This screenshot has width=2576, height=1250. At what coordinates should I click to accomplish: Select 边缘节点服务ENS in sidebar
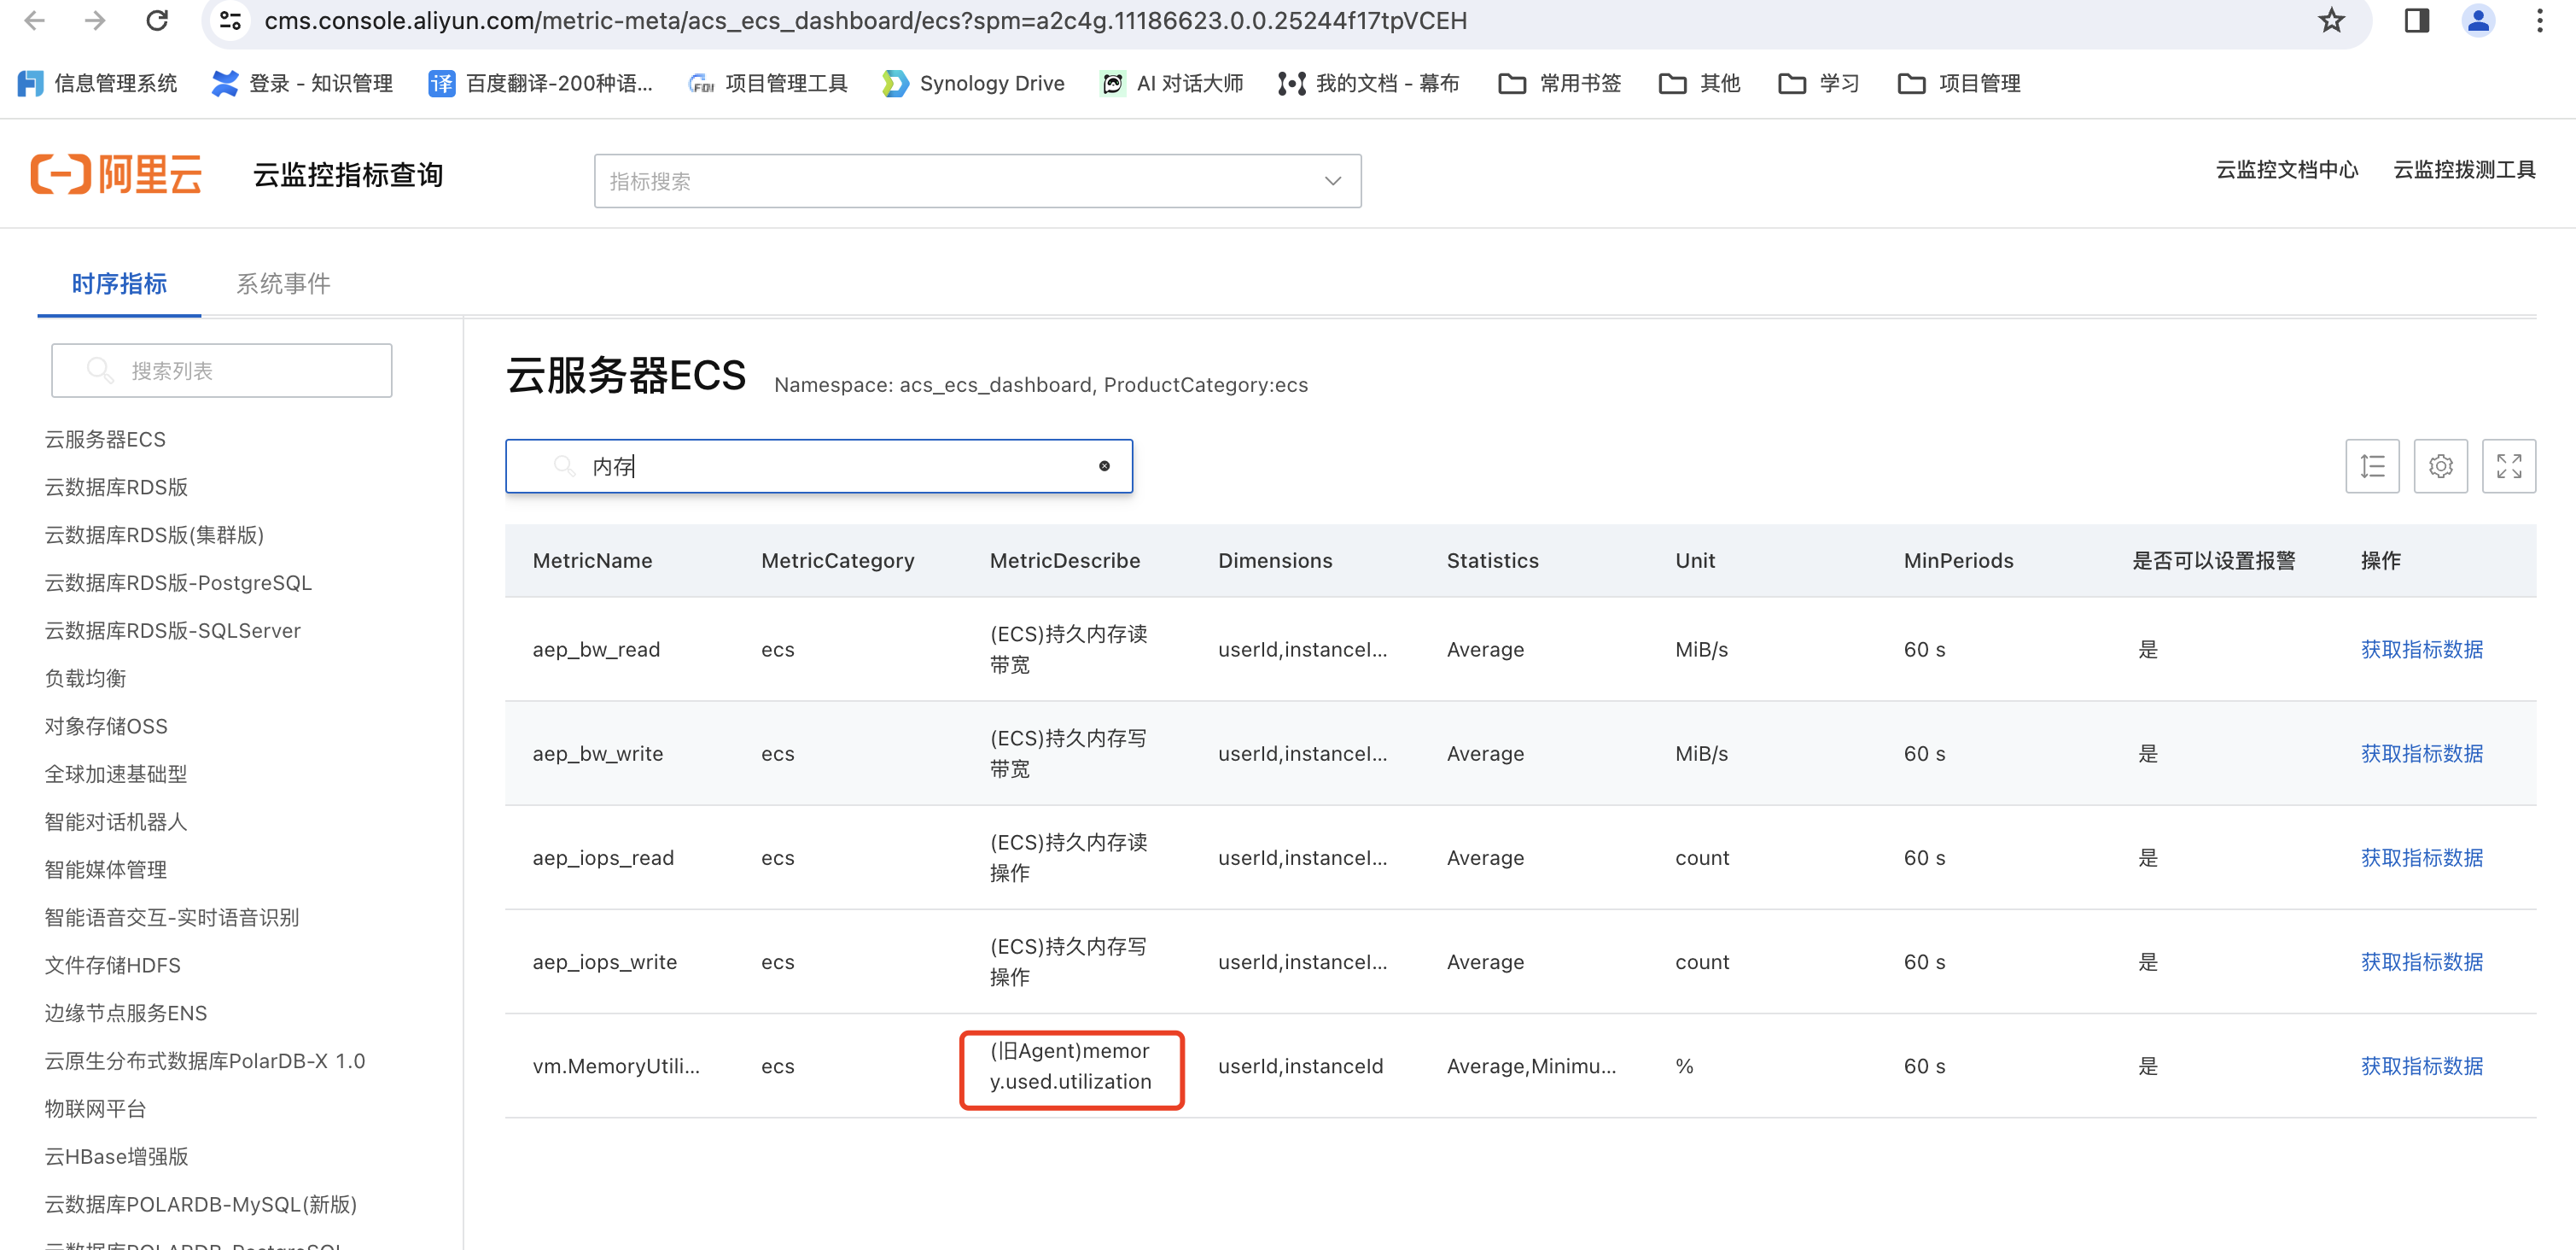pos(125,1014)
